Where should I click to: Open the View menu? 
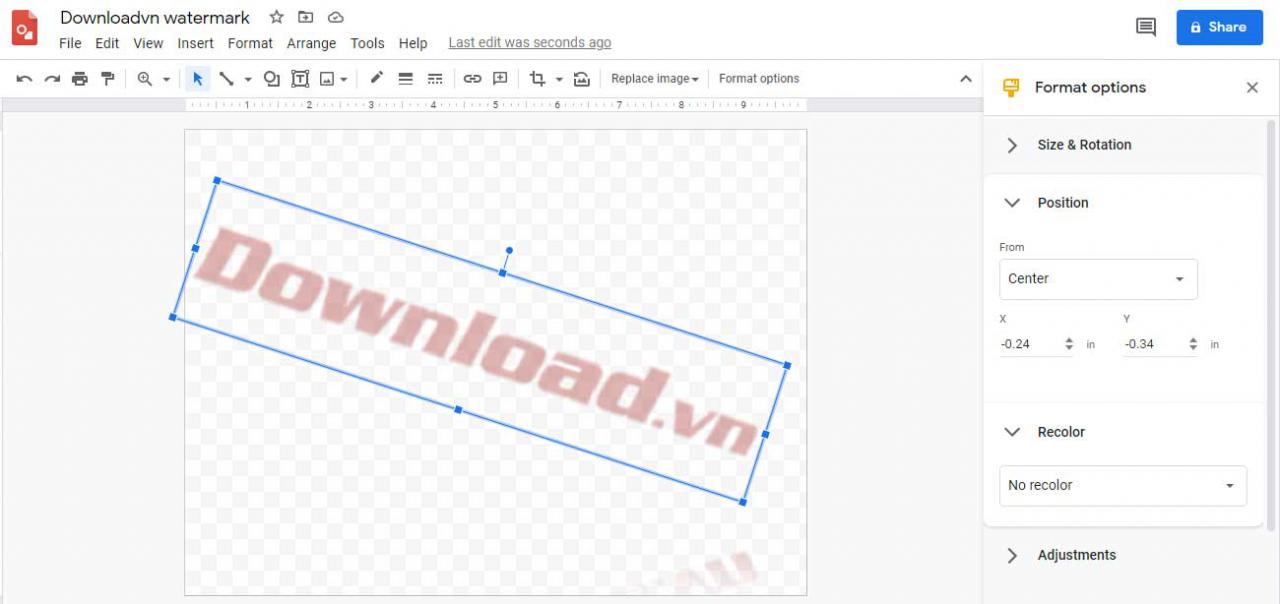coord(148,43)
